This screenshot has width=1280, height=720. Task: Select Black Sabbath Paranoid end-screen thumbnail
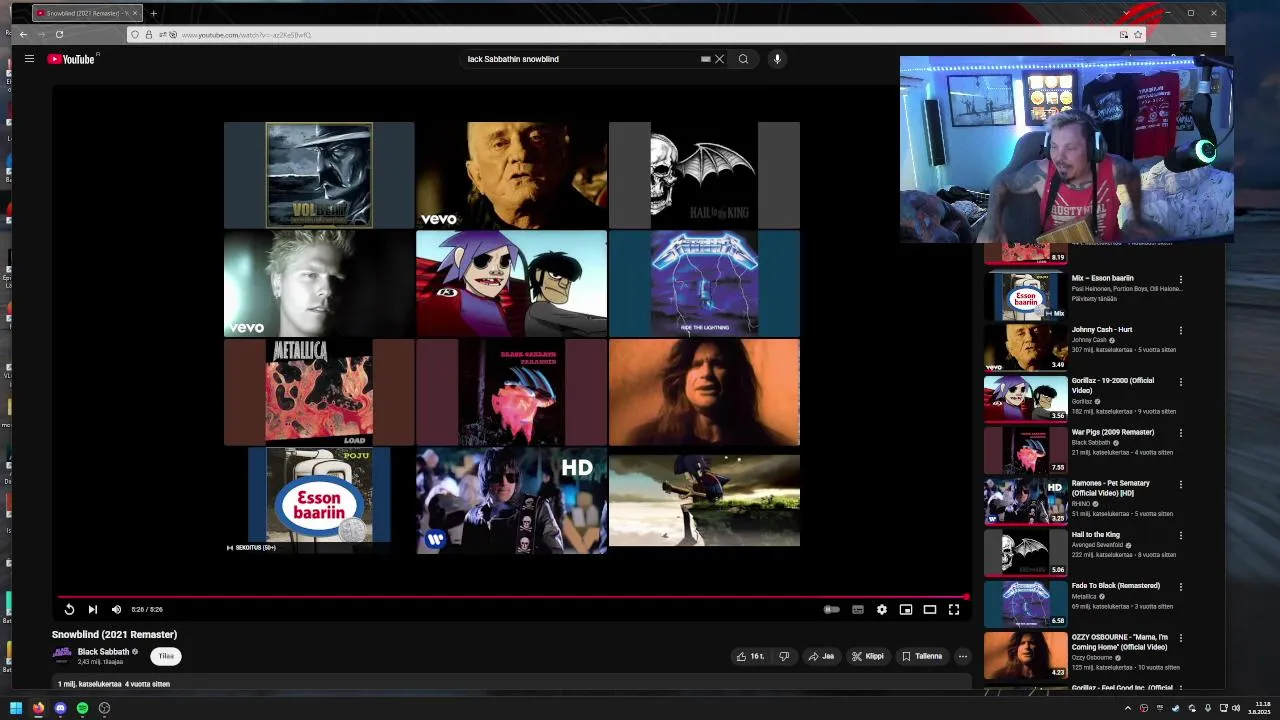coord(511,392)
